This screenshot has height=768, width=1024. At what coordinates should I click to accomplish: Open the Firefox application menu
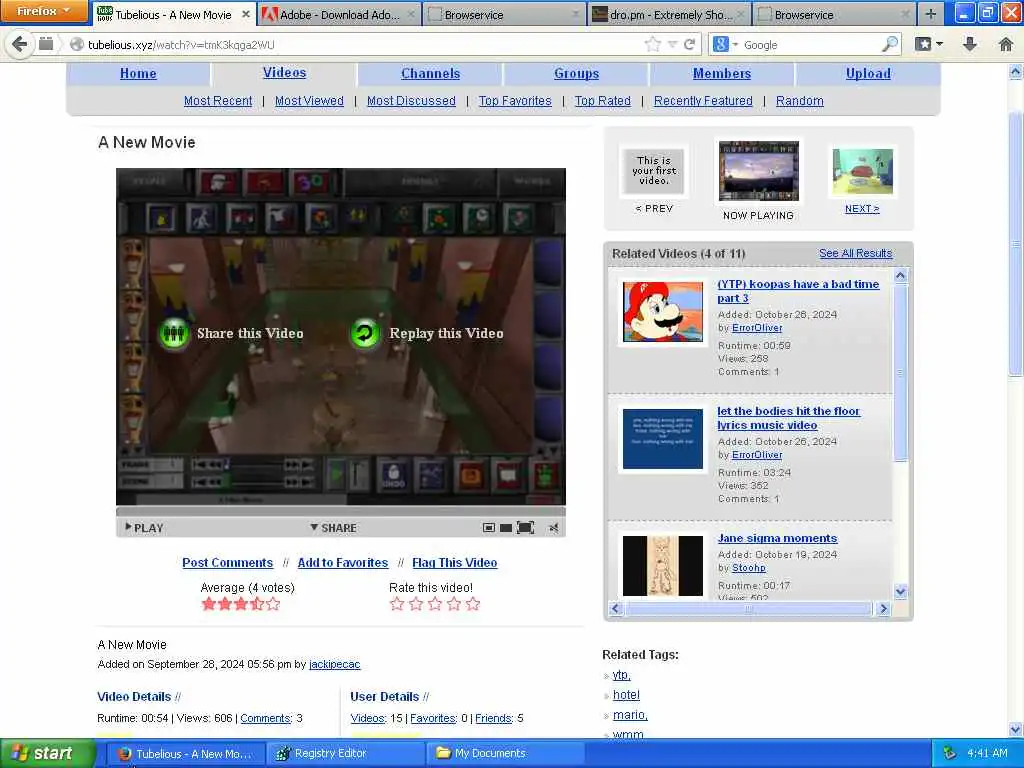coord(44,11)
